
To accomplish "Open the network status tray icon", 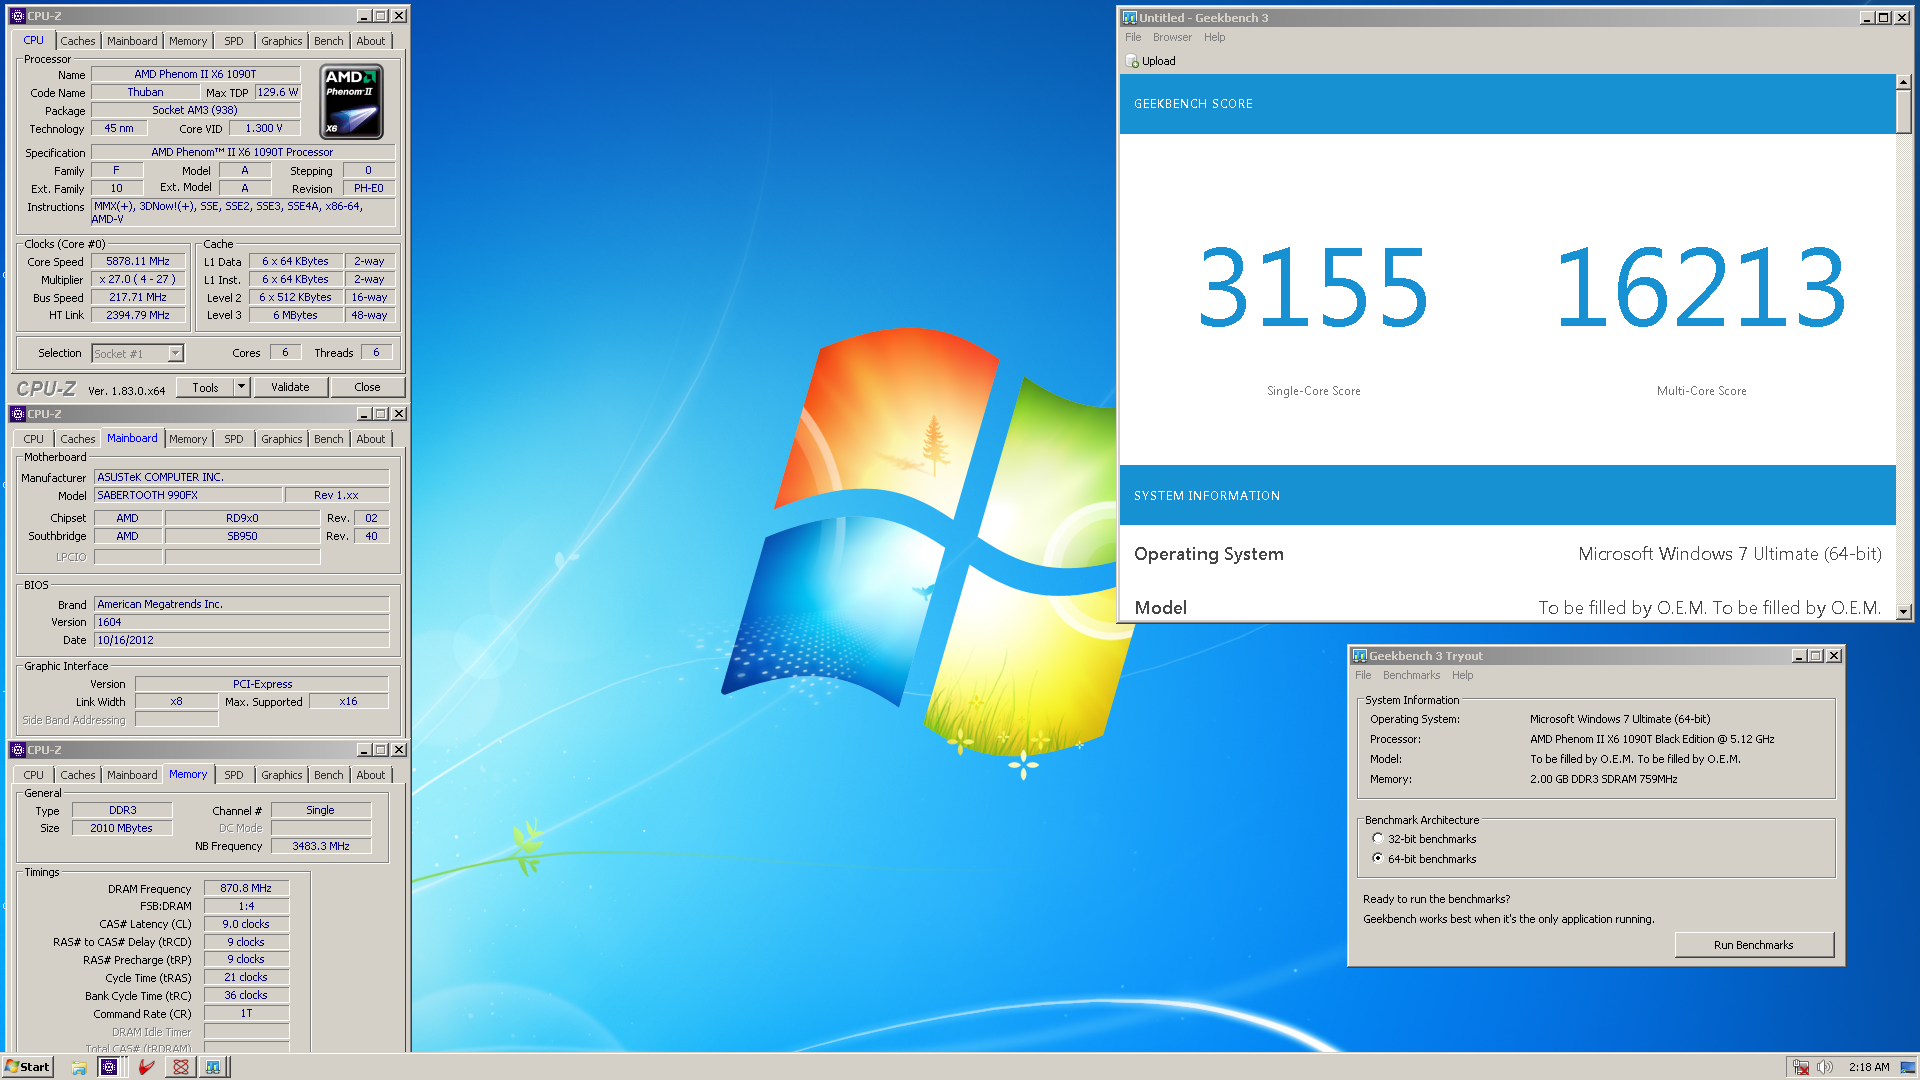I will (1801, 1067).
